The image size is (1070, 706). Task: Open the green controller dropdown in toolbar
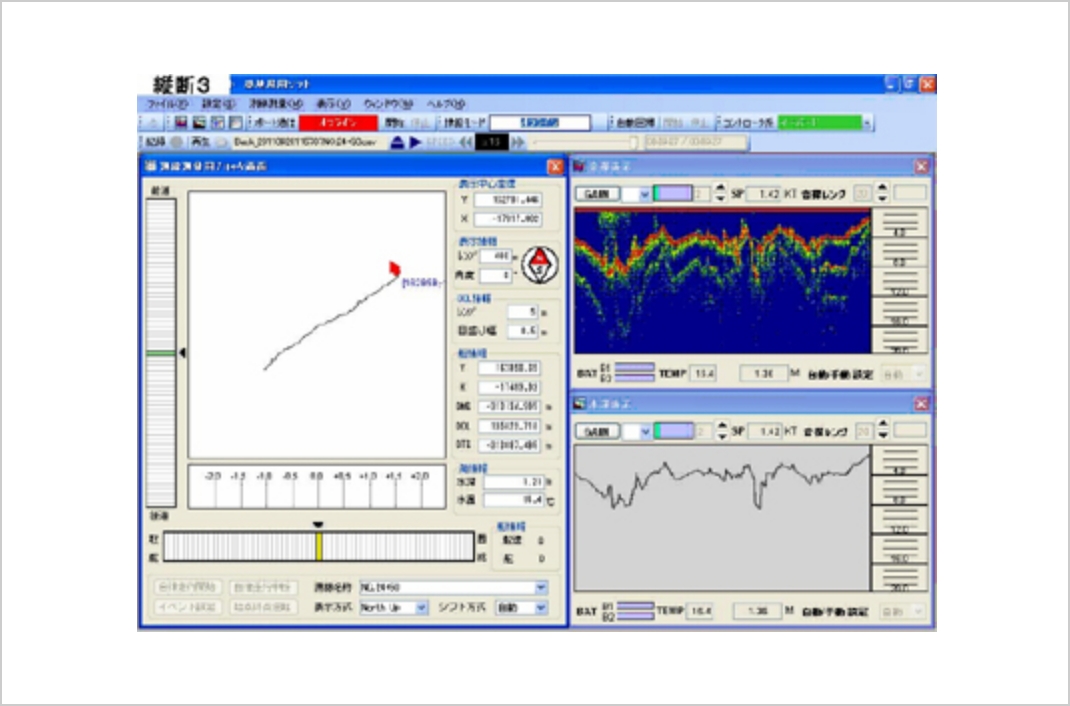pyautogui.click(x=867, y=122)
